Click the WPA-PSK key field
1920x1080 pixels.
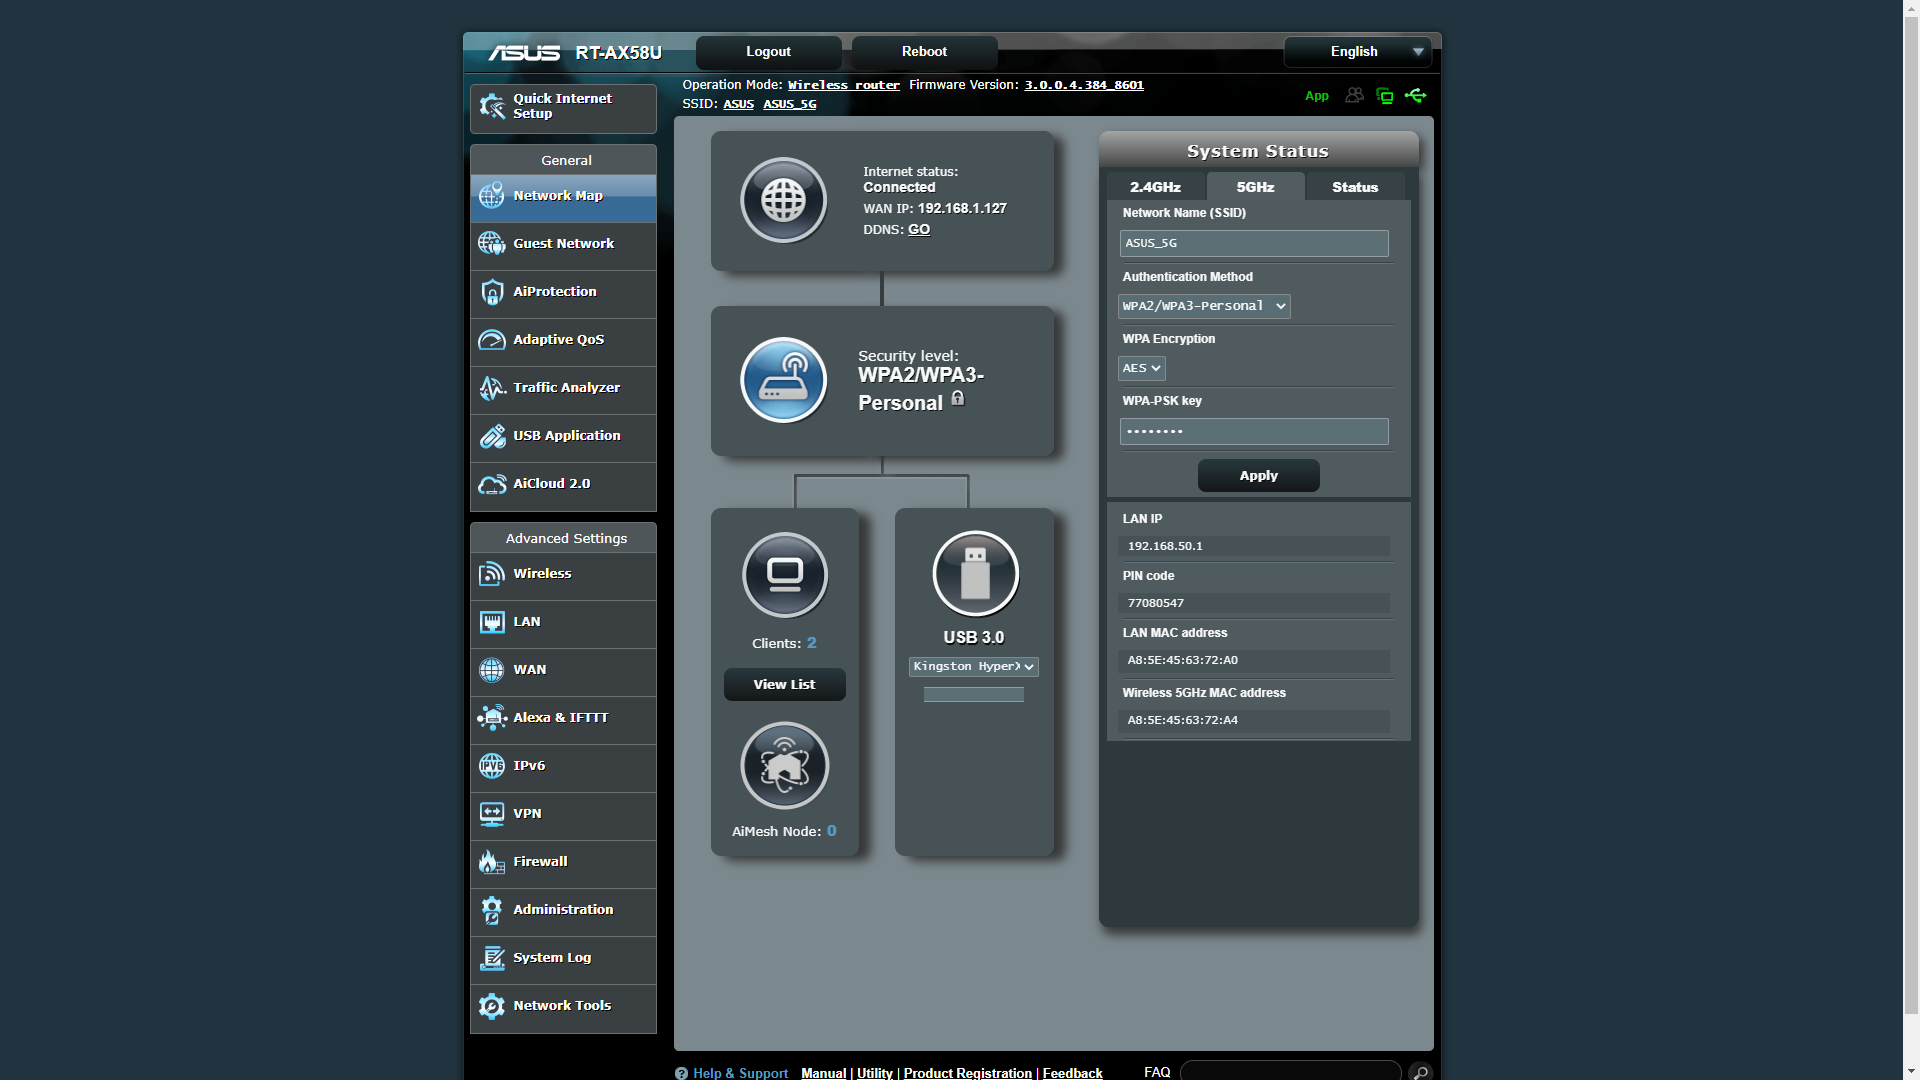click(1253, 432)
